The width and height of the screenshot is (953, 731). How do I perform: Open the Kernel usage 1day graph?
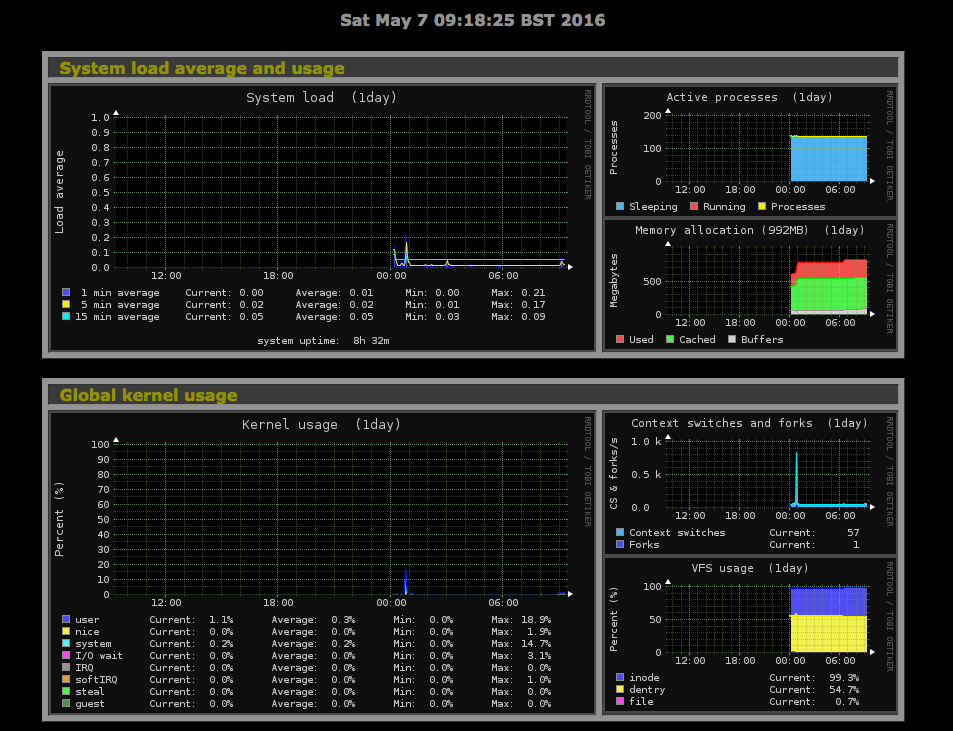click(322, 562)
